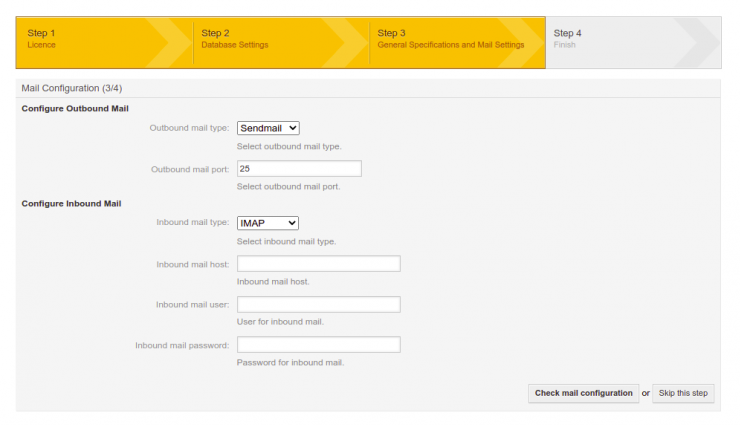
Task: Select the inbound mail password input
Action: 318,345
